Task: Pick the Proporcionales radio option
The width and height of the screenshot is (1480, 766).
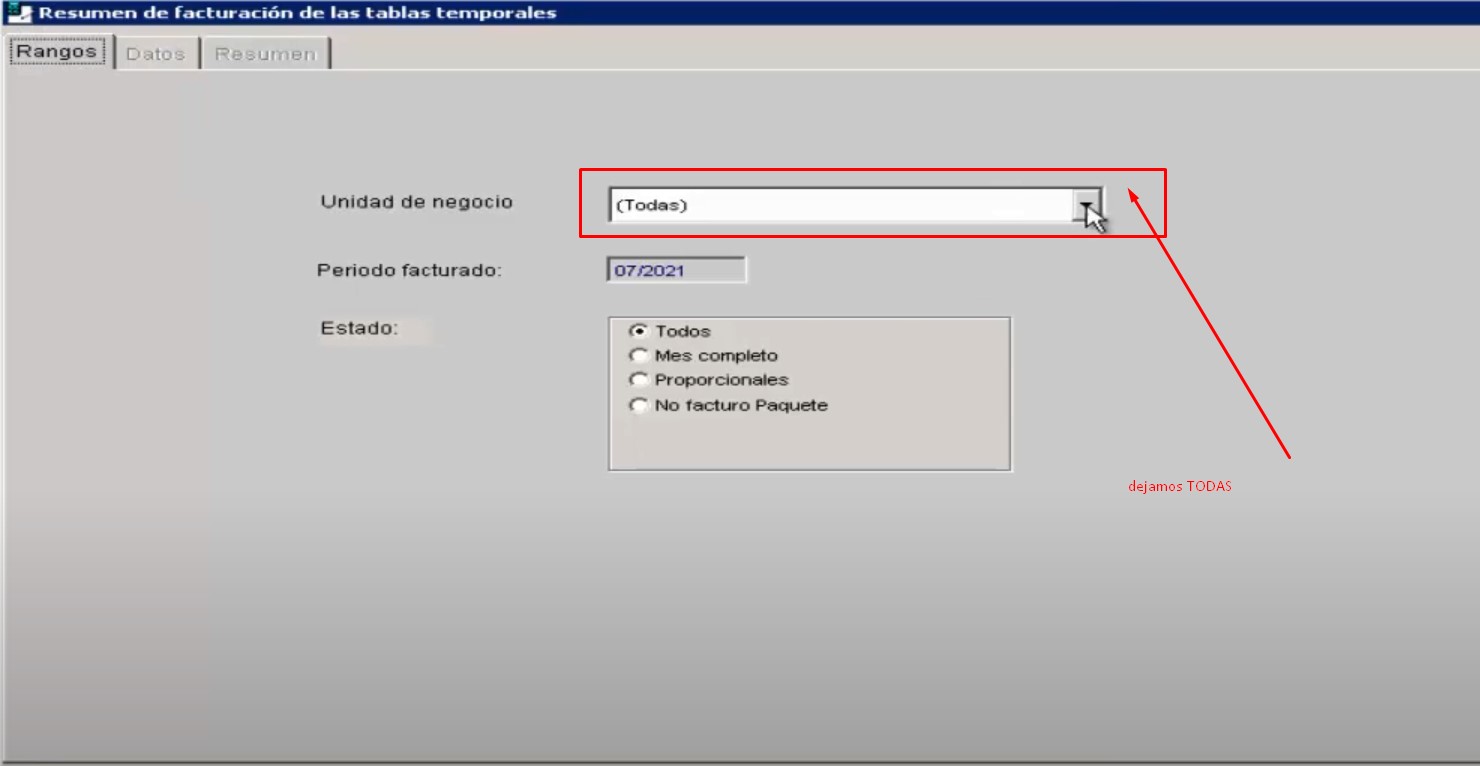Action: 637,380
